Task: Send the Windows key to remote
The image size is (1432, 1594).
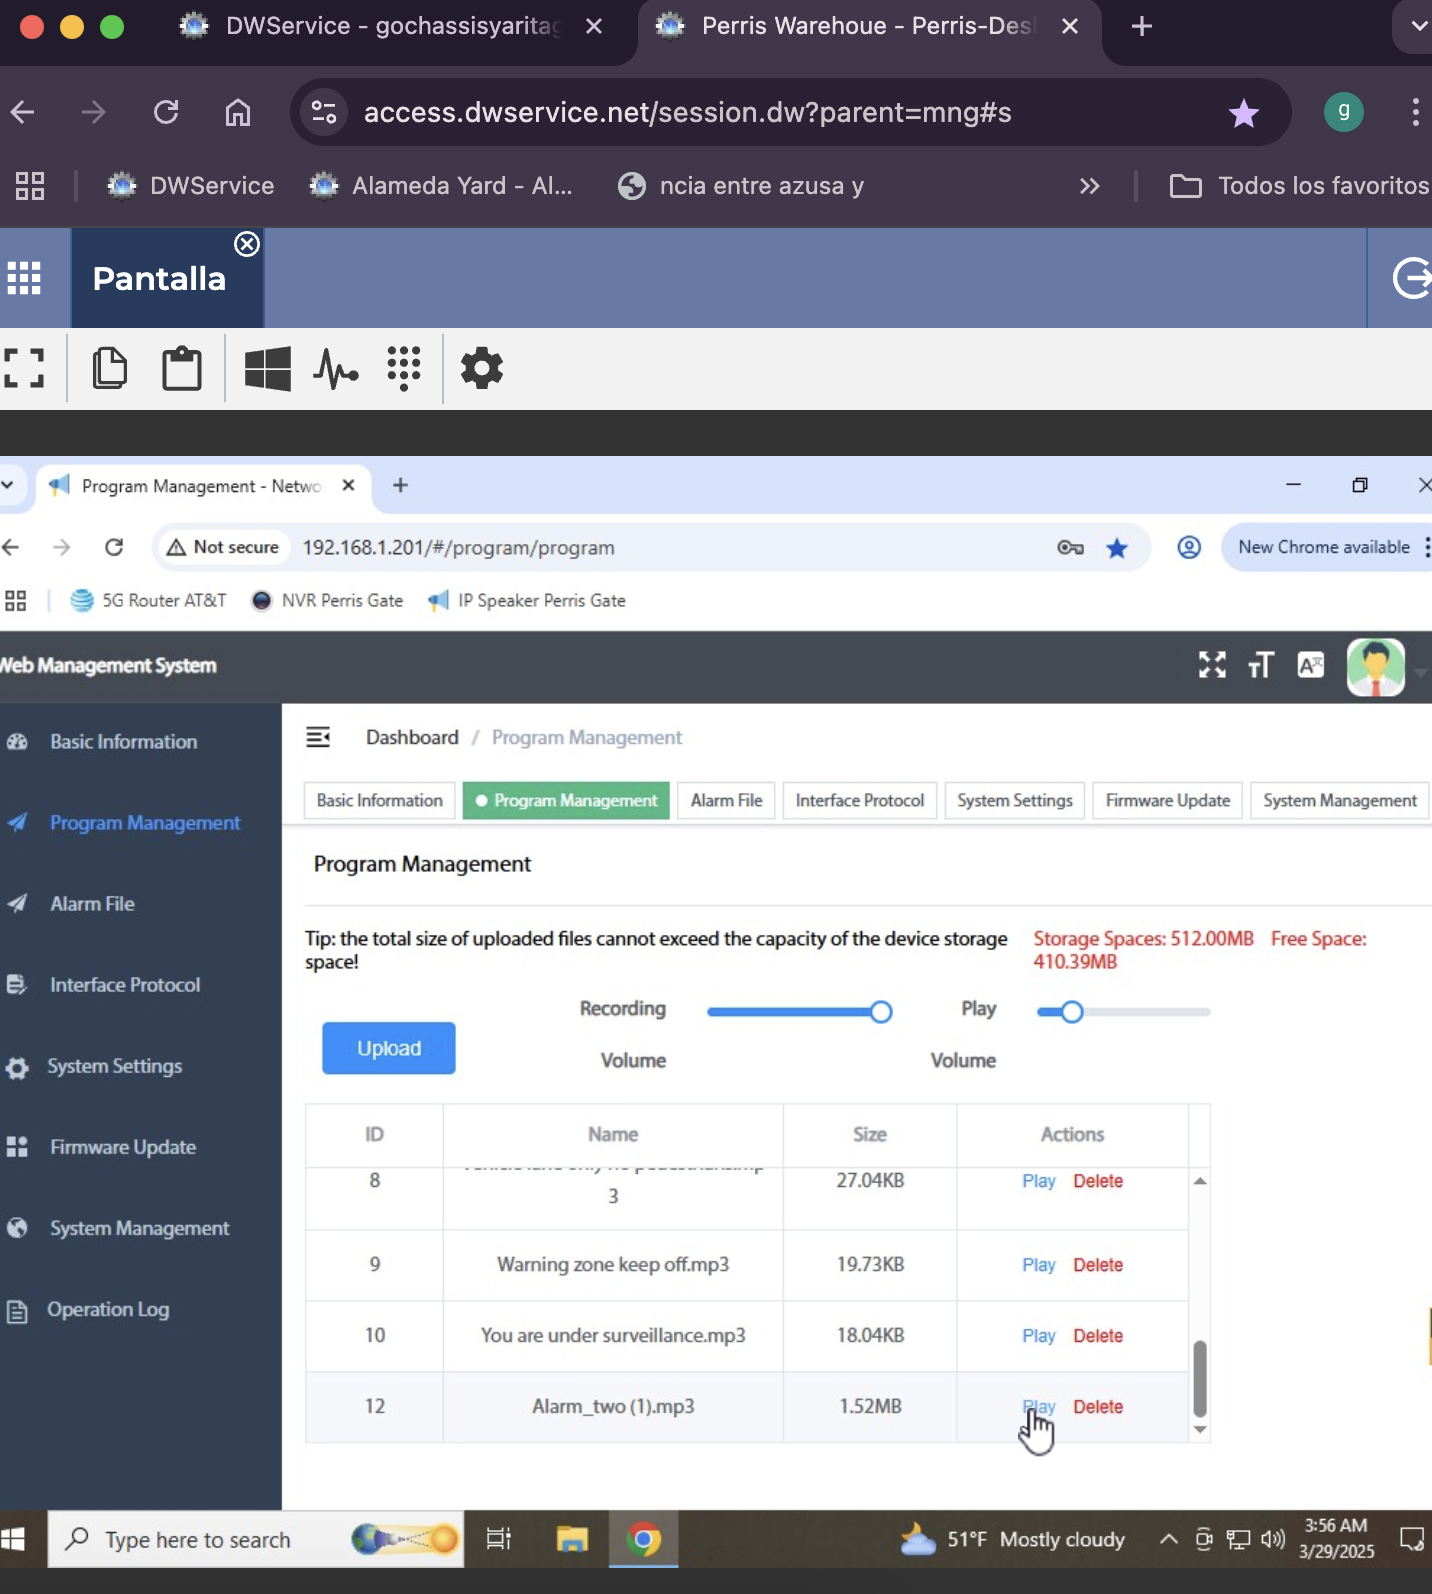Action: tap(268, 368)
